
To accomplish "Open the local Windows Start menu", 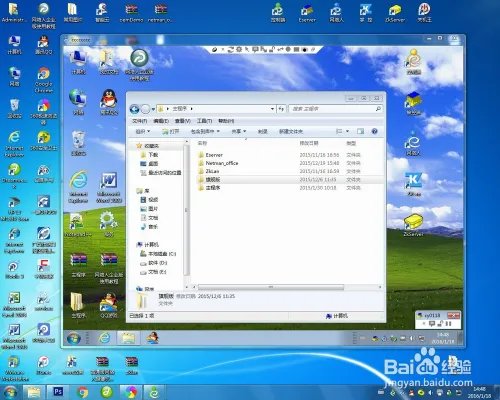I will [x=10, y=392].
